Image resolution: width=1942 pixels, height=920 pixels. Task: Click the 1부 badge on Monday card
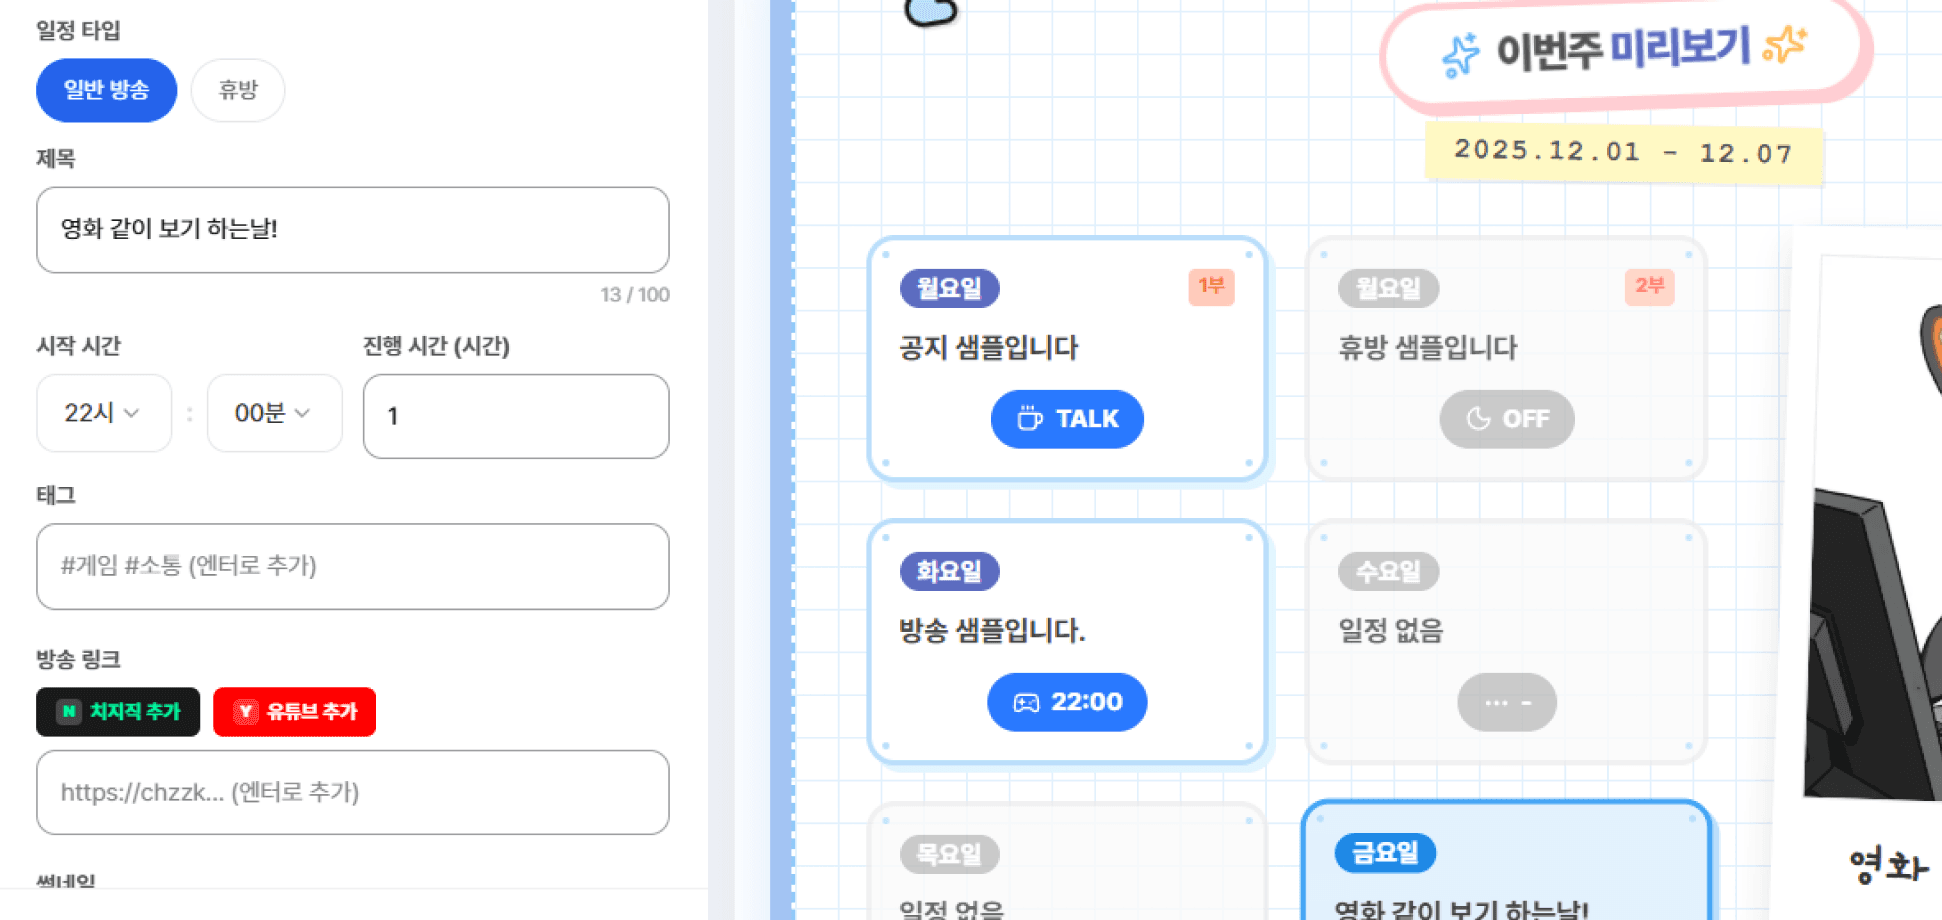point(1211,288)
